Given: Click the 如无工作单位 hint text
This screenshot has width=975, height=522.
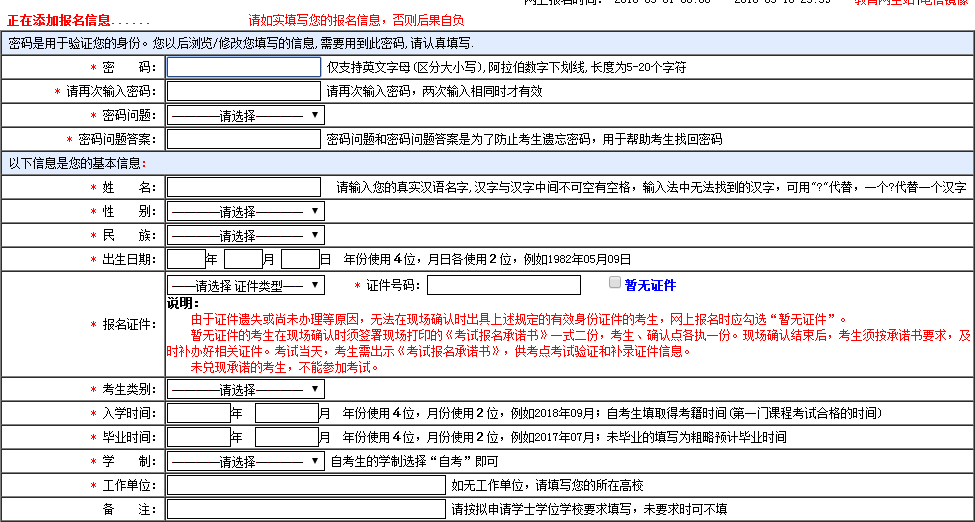Looking at the screenshot, I should coord(547,485).
